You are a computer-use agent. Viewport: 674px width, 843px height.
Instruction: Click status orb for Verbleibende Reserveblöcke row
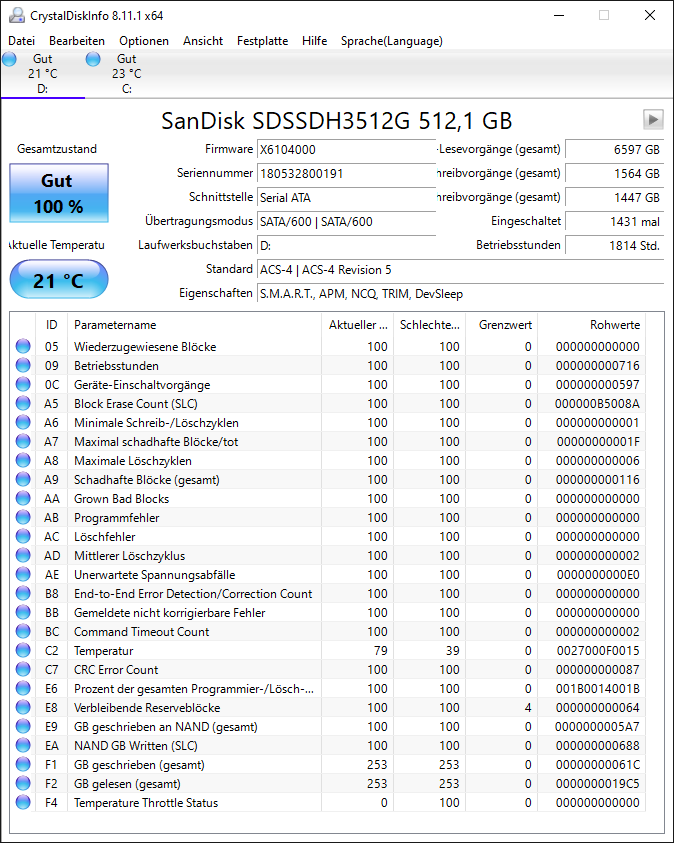(23, 708)
